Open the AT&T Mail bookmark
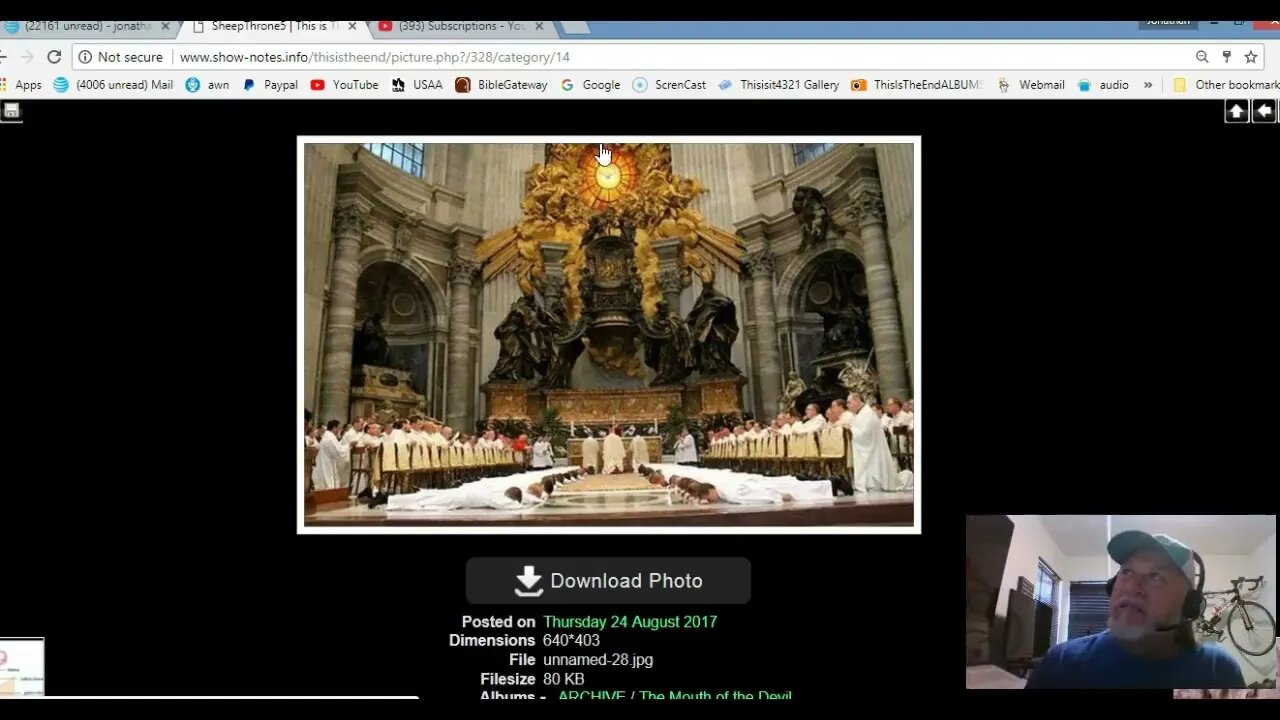The image size is (1280, 720). tap(114, 85)
